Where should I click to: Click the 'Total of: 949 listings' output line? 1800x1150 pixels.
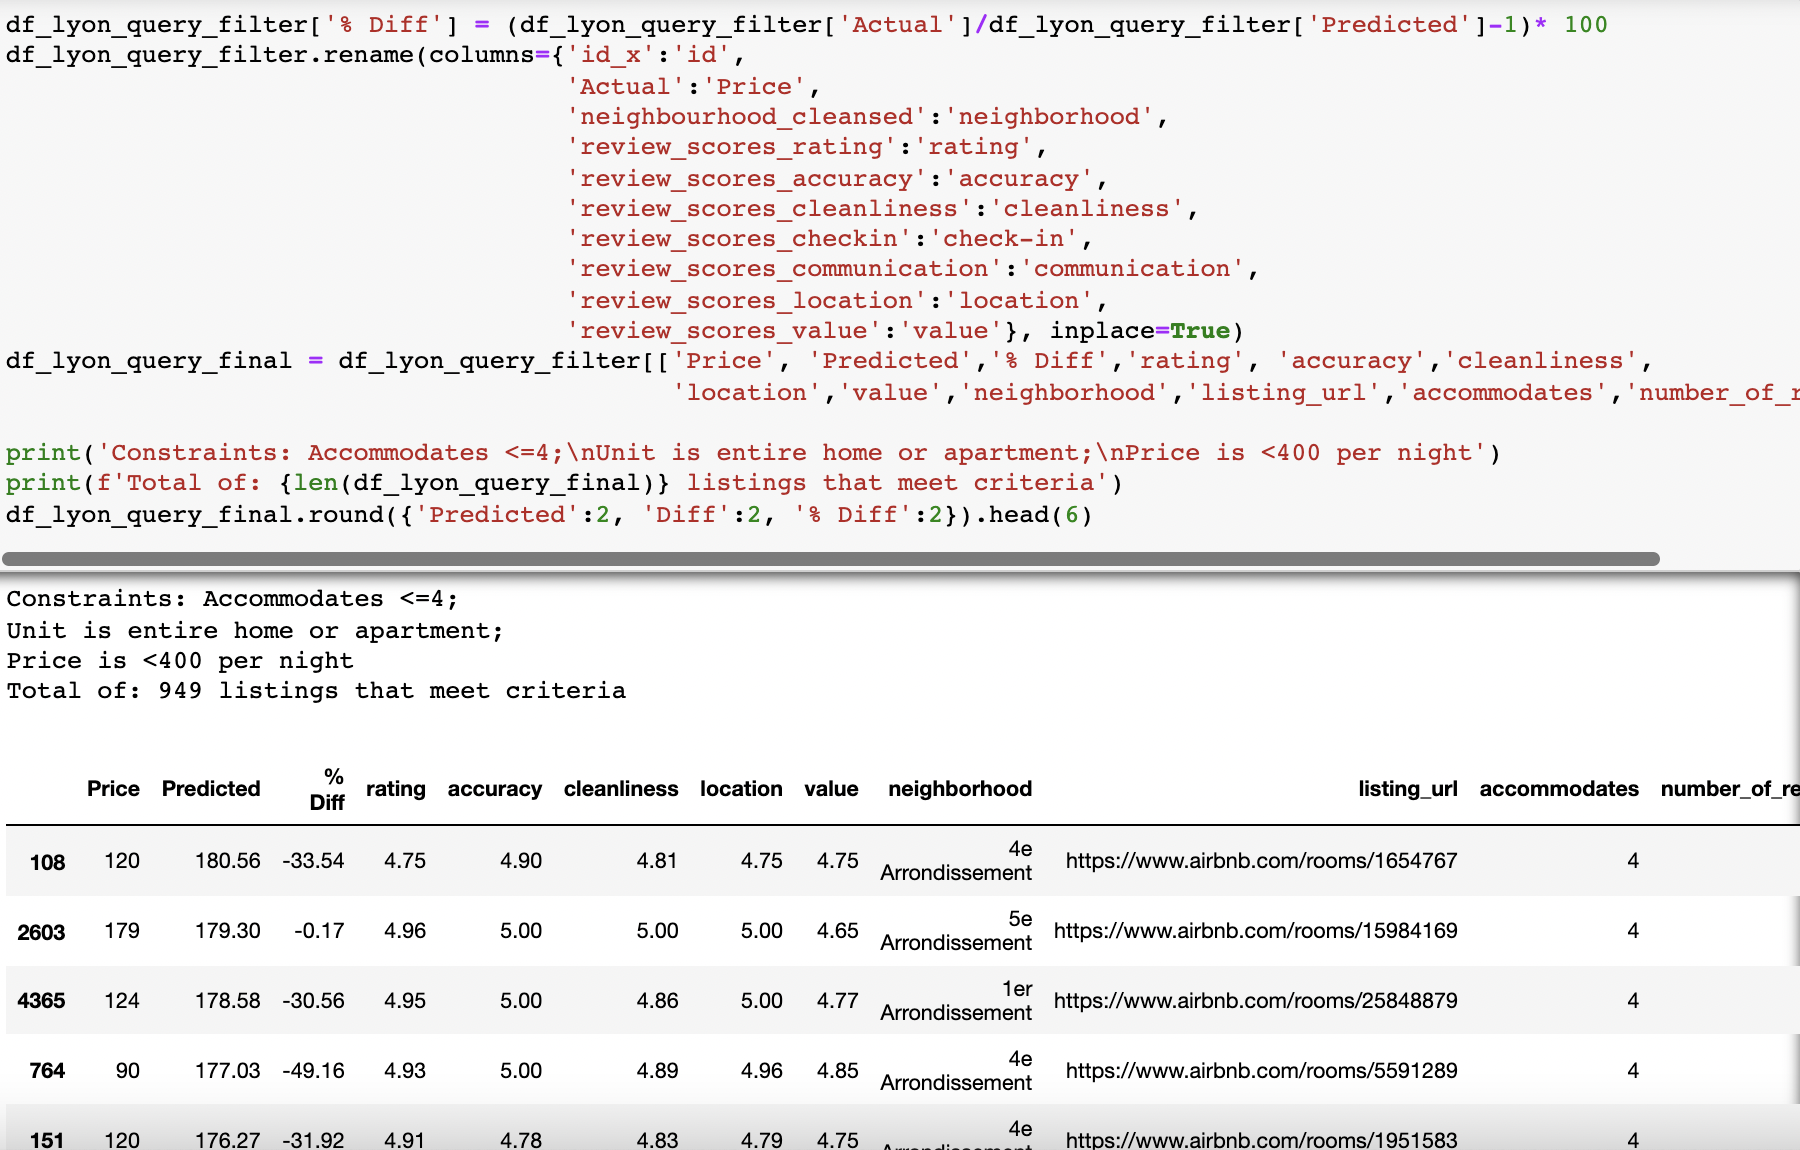[316, 691]
